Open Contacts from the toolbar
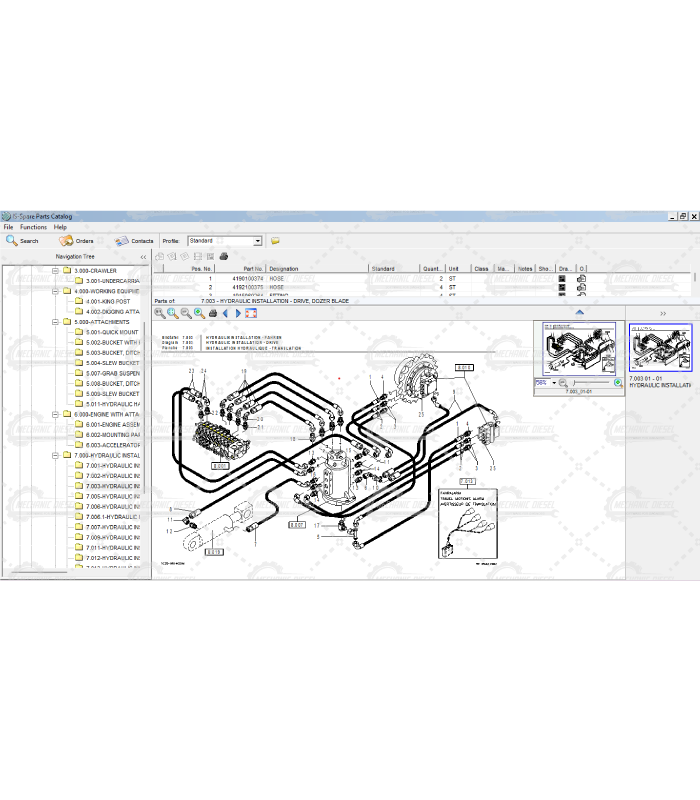Screen dimensions: 700x800 [135, 241]
